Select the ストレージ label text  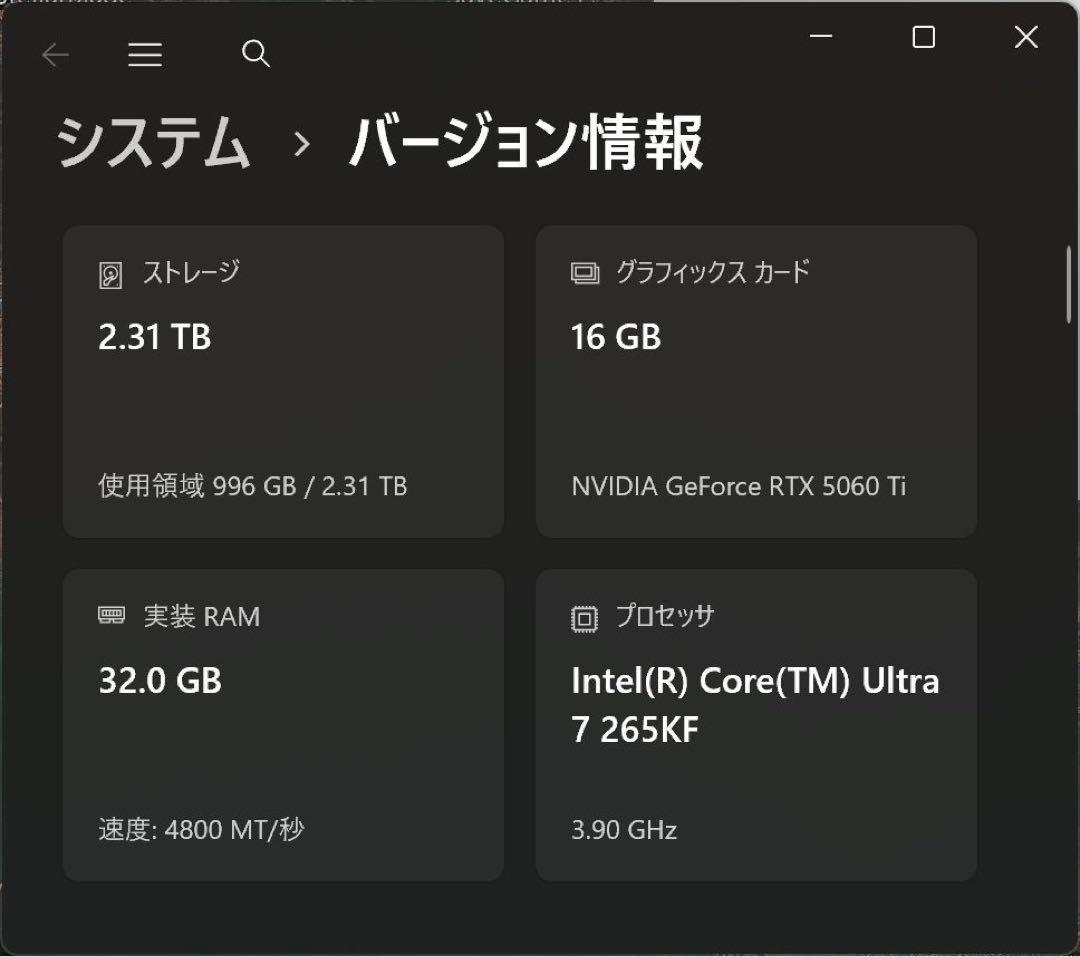[x=191, y=272]
